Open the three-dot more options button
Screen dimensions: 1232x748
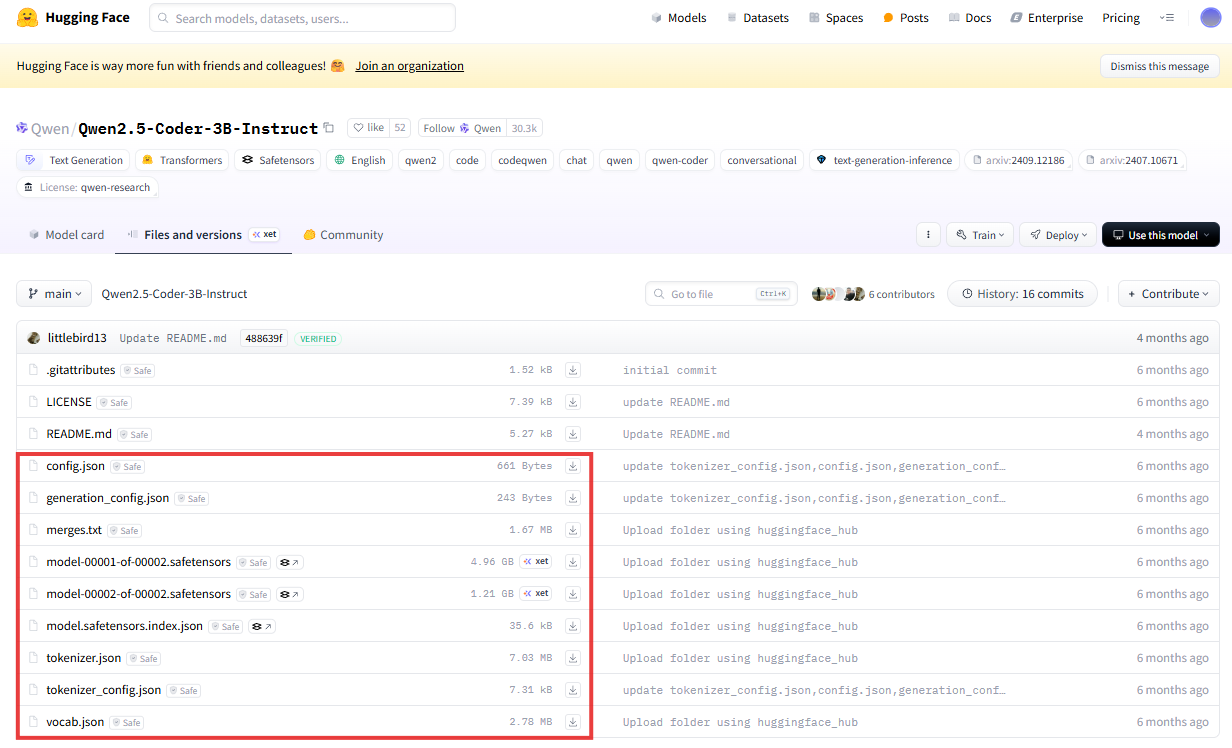928,235
